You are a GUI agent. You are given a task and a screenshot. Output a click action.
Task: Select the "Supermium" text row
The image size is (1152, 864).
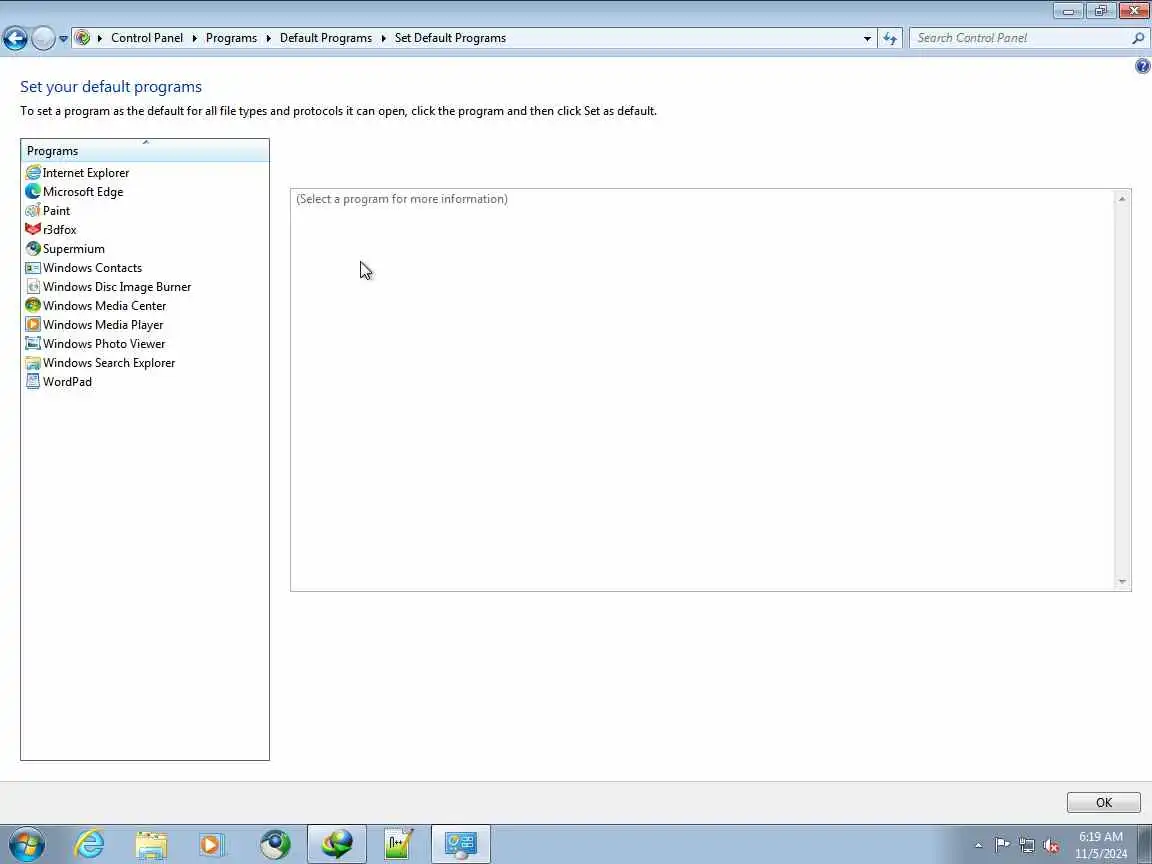click(x=73, y=249)
